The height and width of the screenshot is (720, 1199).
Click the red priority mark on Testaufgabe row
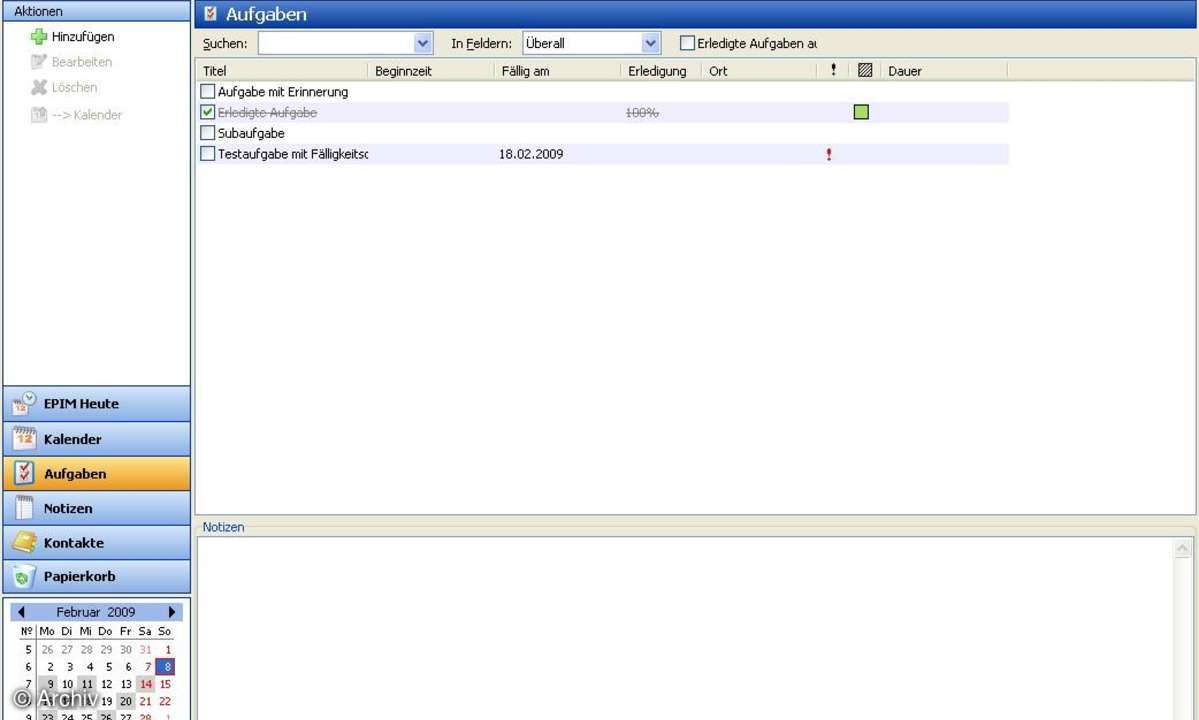[x=829, y=154]
